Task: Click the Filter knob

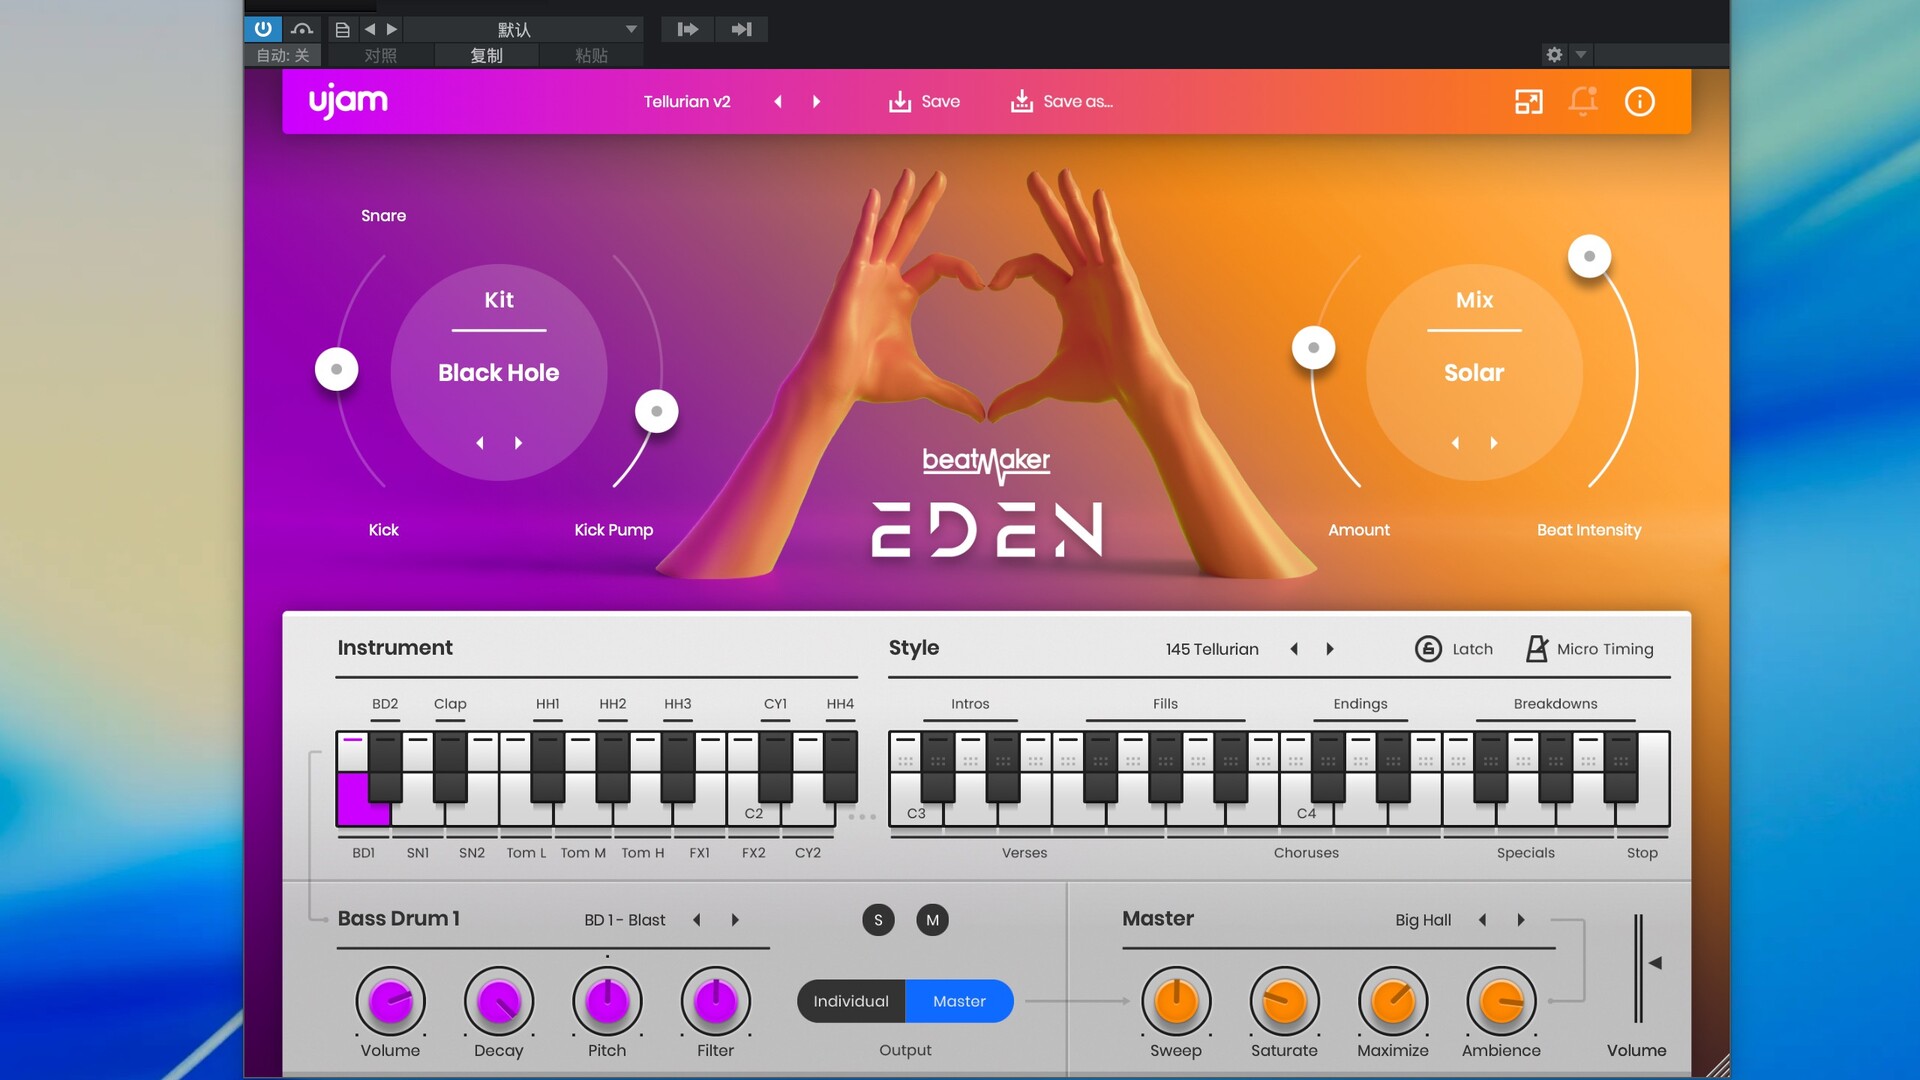Action: tap(715, 1001)
